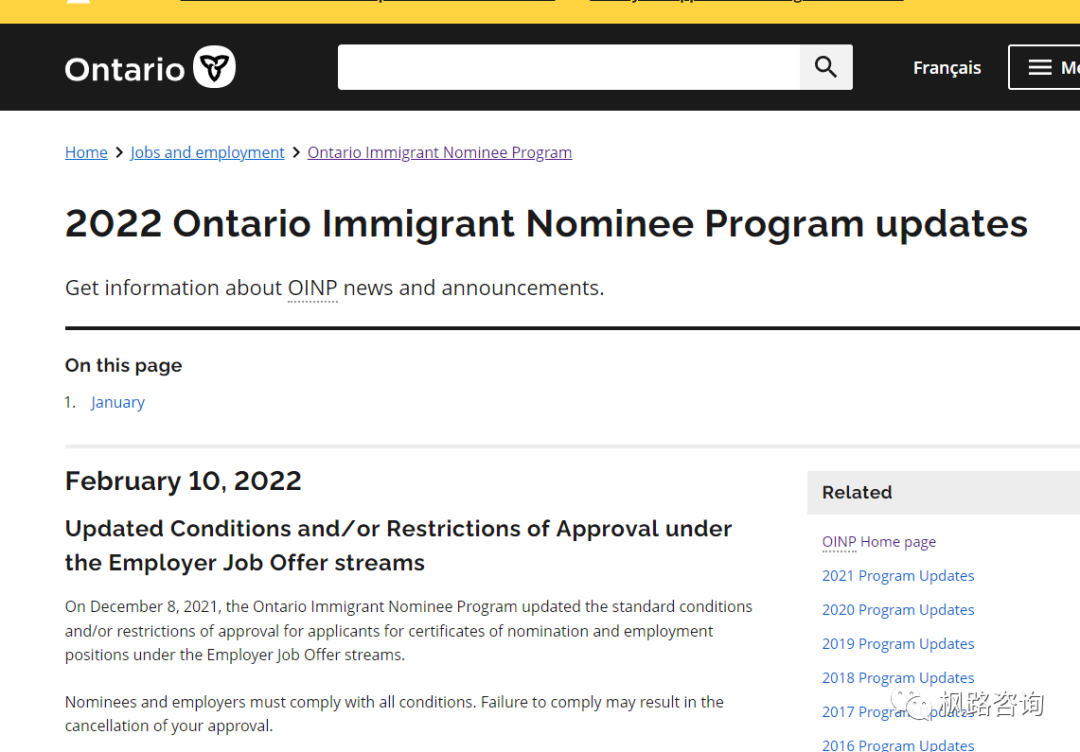Open 2016 Program Updates
The width and height of the screenshot is (1080, 752).
click(898, 745)
